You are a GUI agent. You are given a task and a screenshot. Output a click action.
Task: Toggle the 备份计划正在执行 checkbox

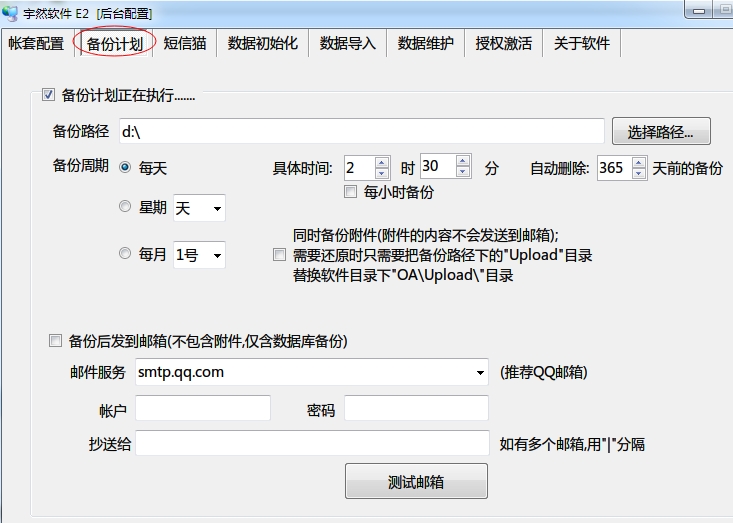click(48, 95)
